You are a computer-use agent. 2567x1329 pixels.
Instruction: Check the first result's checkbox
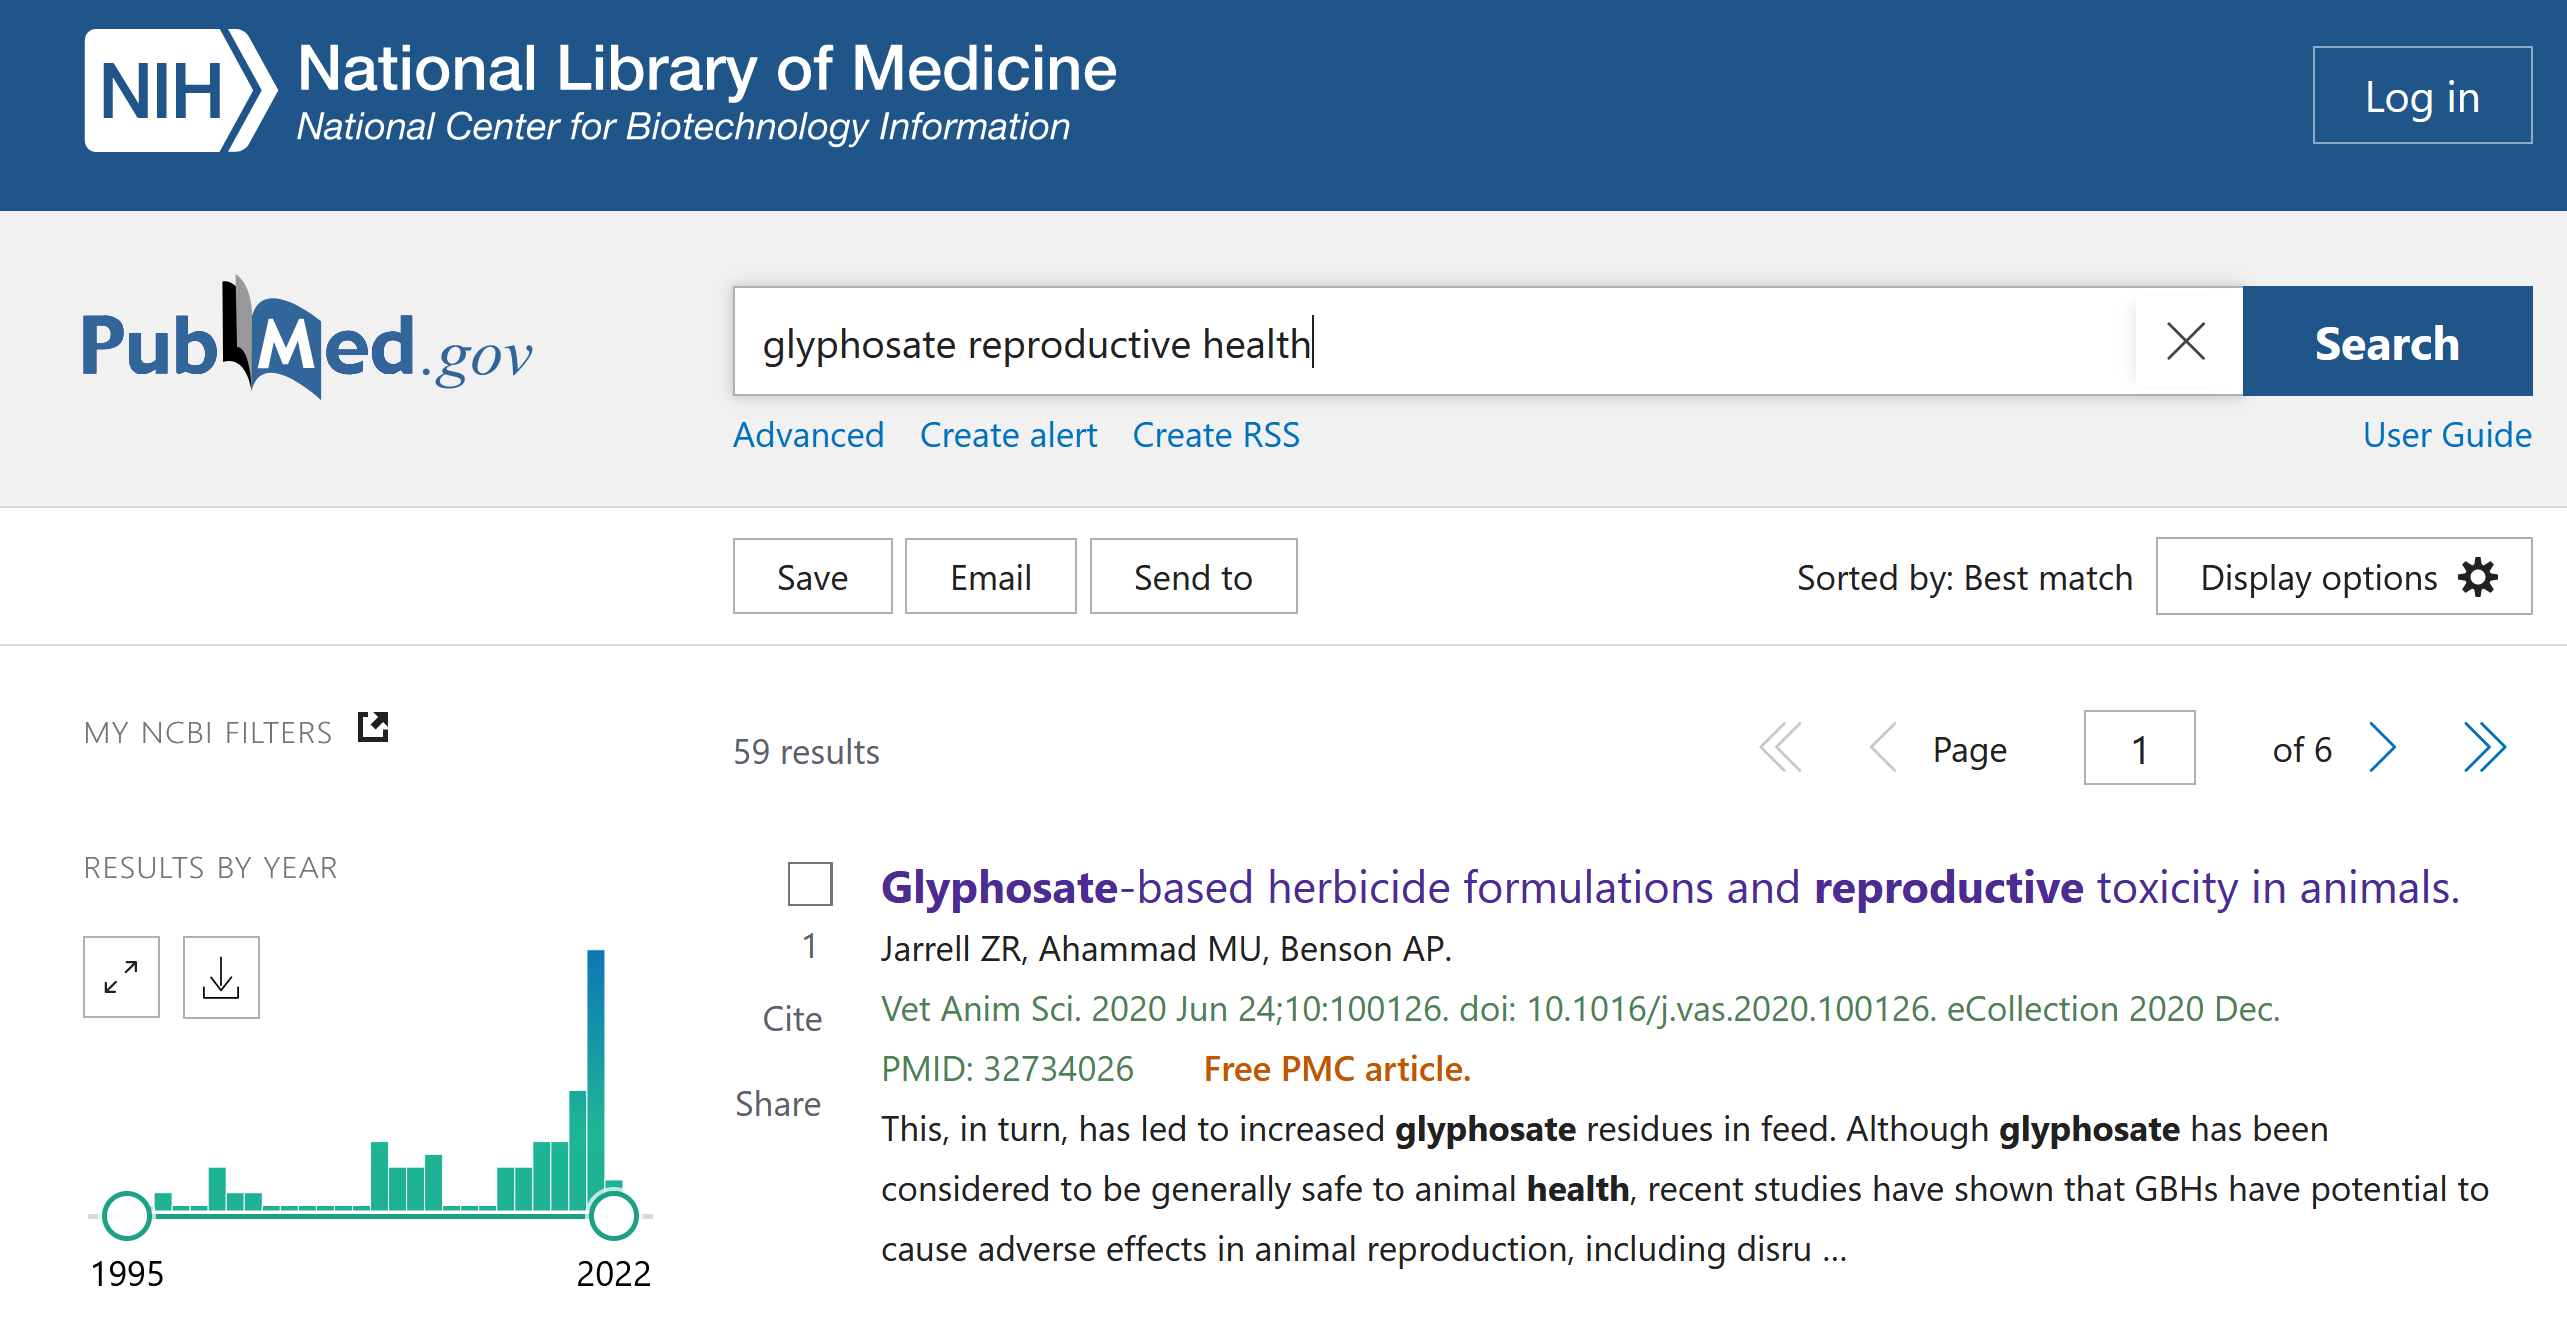click(810, 884)
